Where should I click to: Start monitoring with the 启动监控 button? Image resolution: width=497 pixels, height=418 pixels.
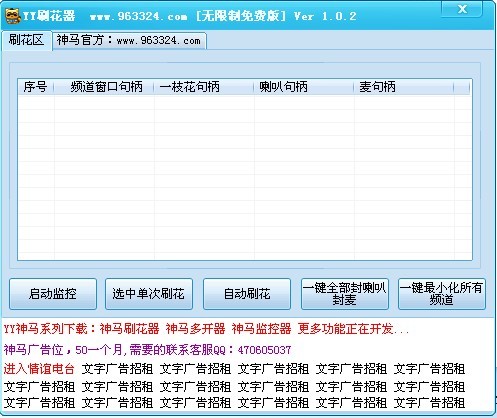pyautogui.click(x=53, y=294)
